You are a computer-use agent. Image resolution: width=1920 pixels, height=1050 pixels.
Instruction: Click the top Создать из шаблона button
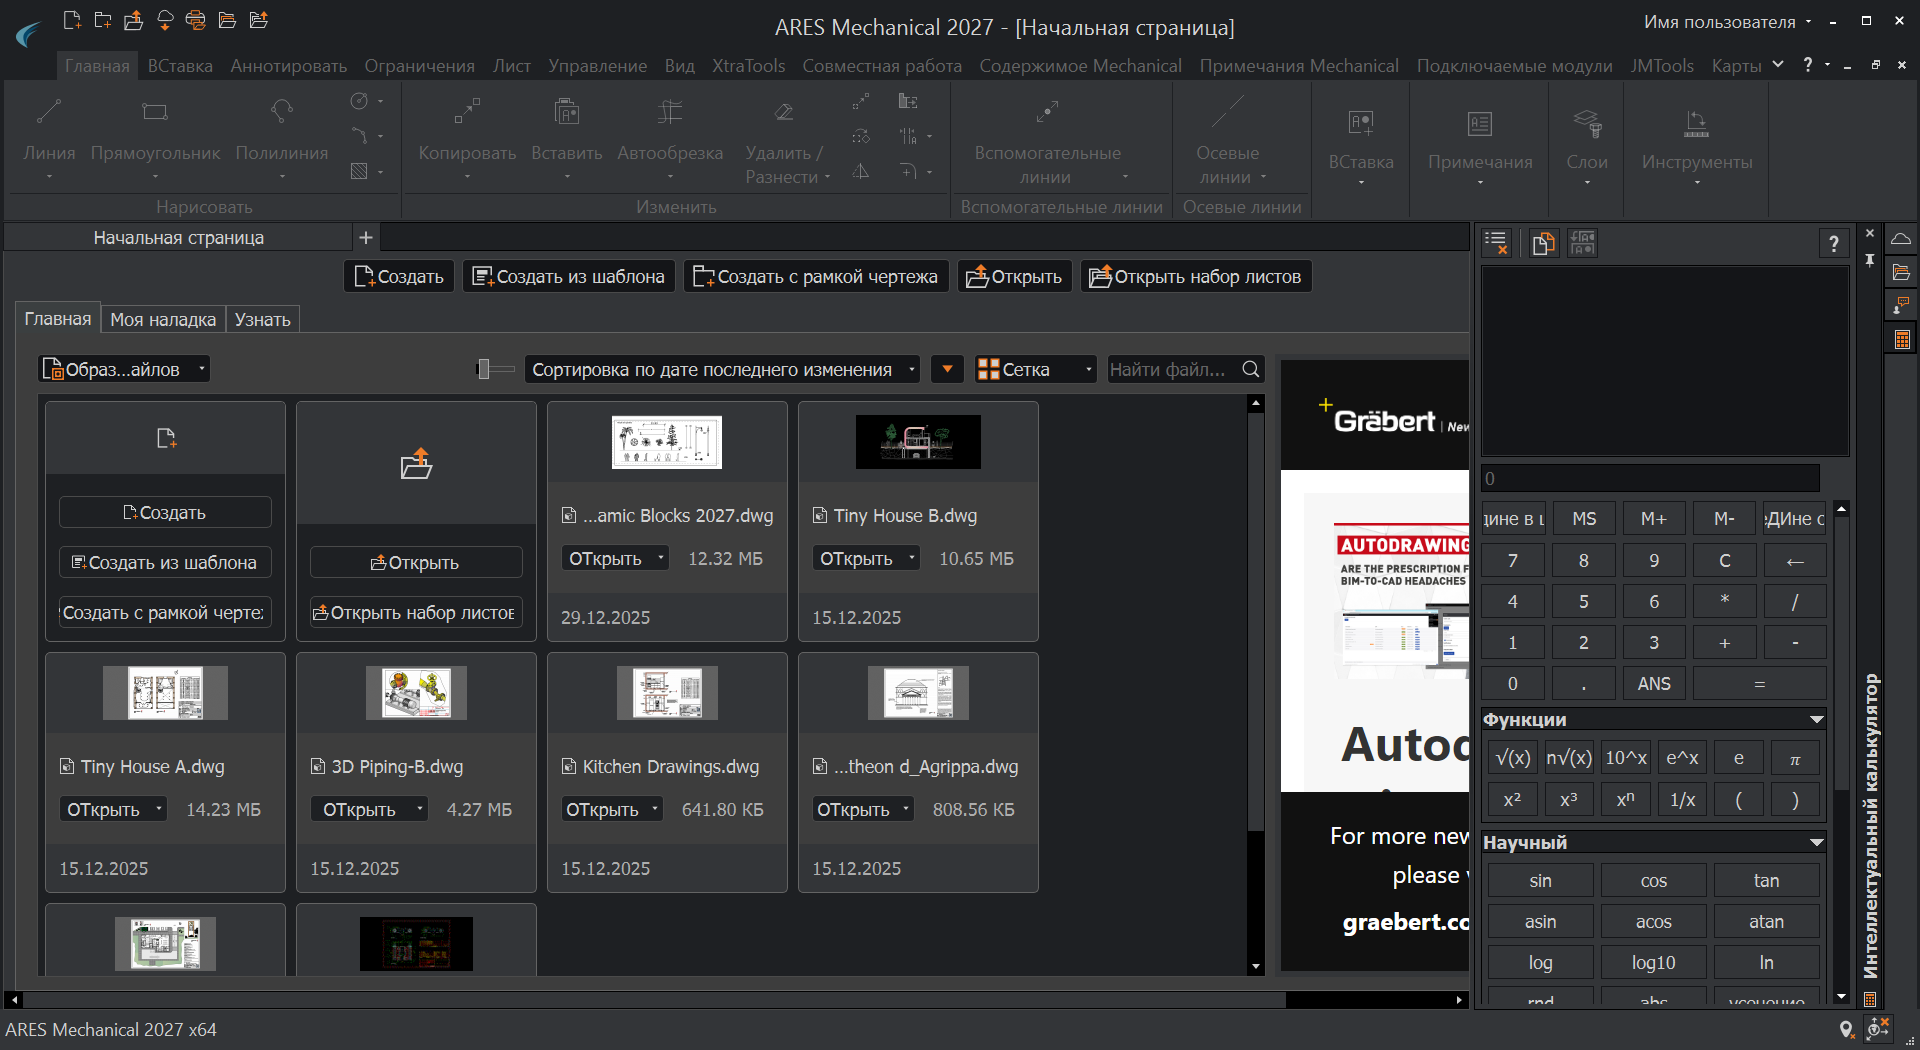pyautogui.click(x=569, y=276)
